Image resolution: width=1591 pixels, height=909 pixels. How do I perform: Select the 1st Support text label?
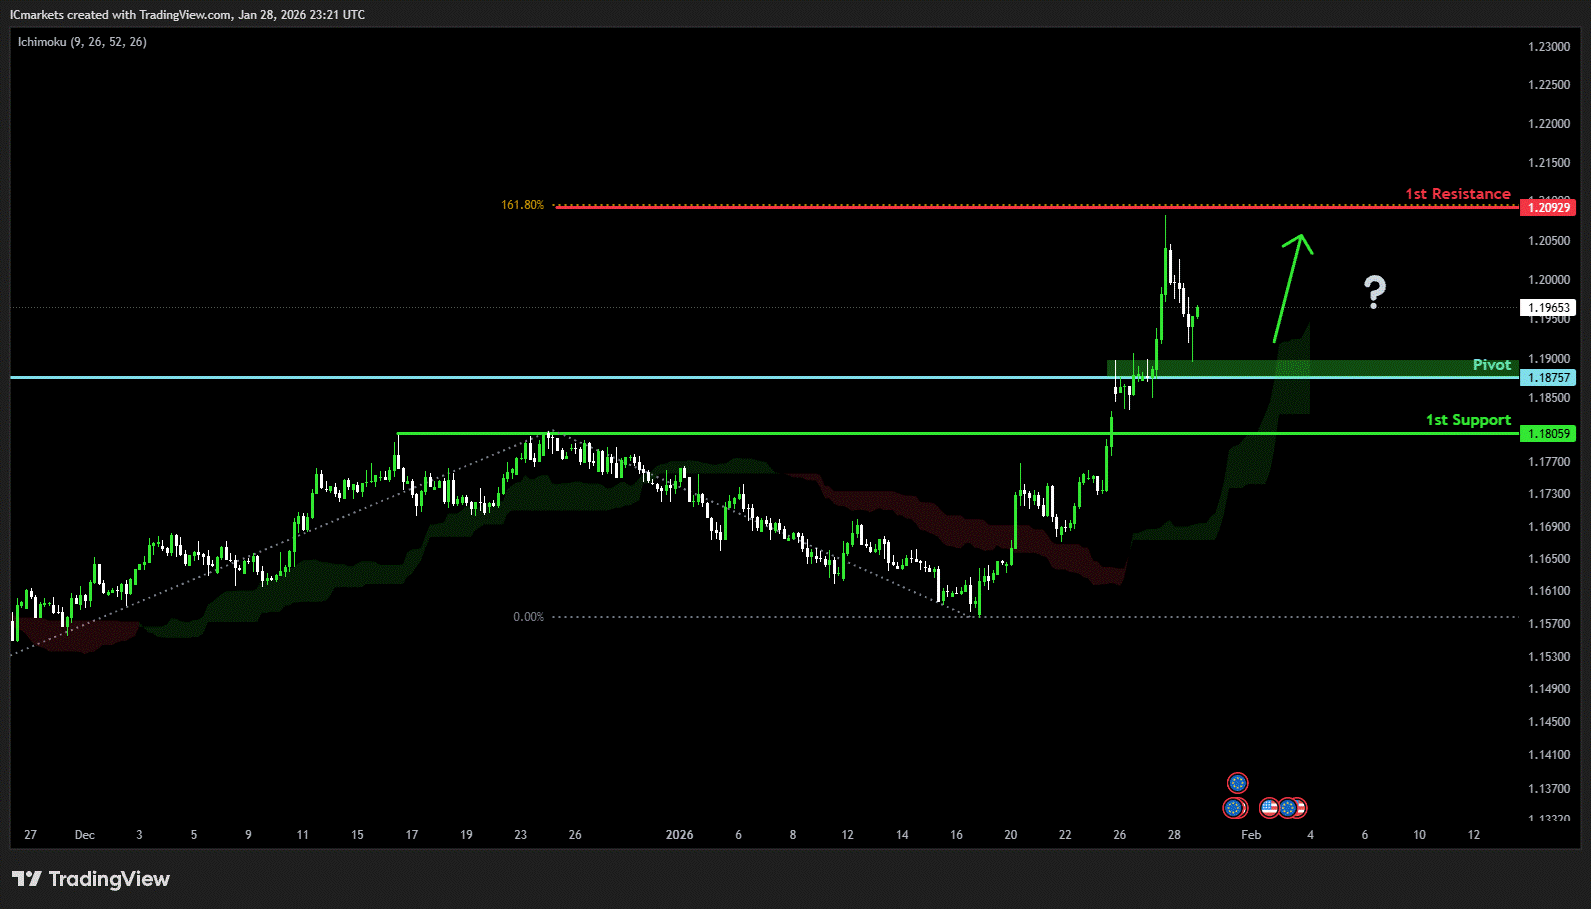pyautogui.click(x=1467, y=420)
